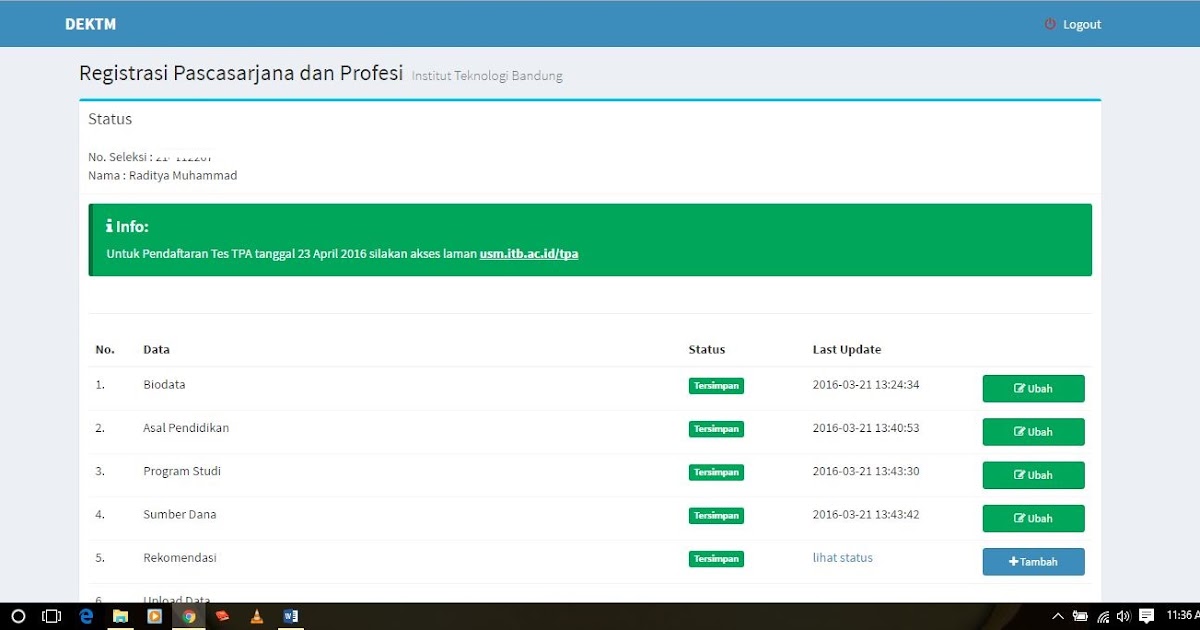Click the Registrasi Pascasarjana dan Profesi heading

(x=241, y=74)
